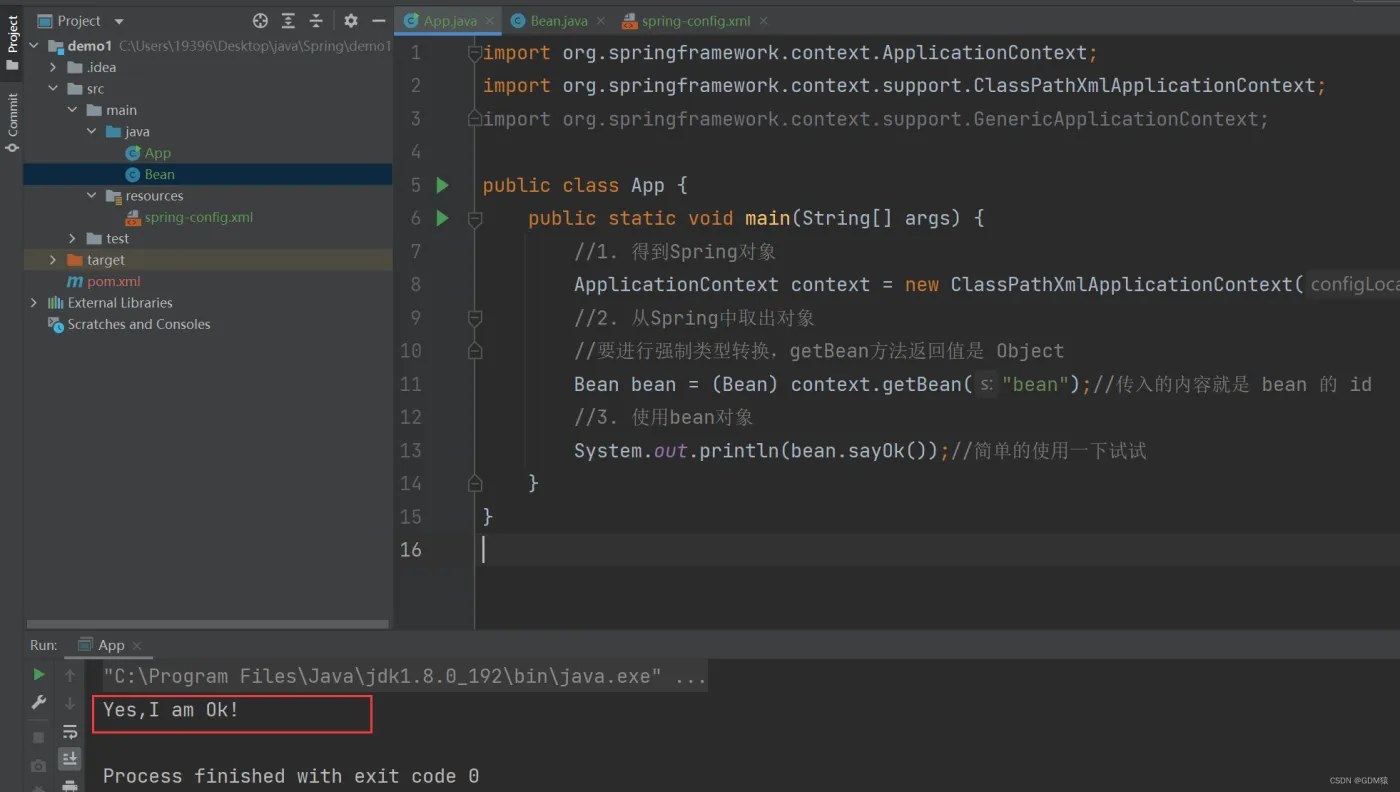1400x792 pixels.
Task: Expand the test folder
Action: pyautogui.click(x=73, y=238)
